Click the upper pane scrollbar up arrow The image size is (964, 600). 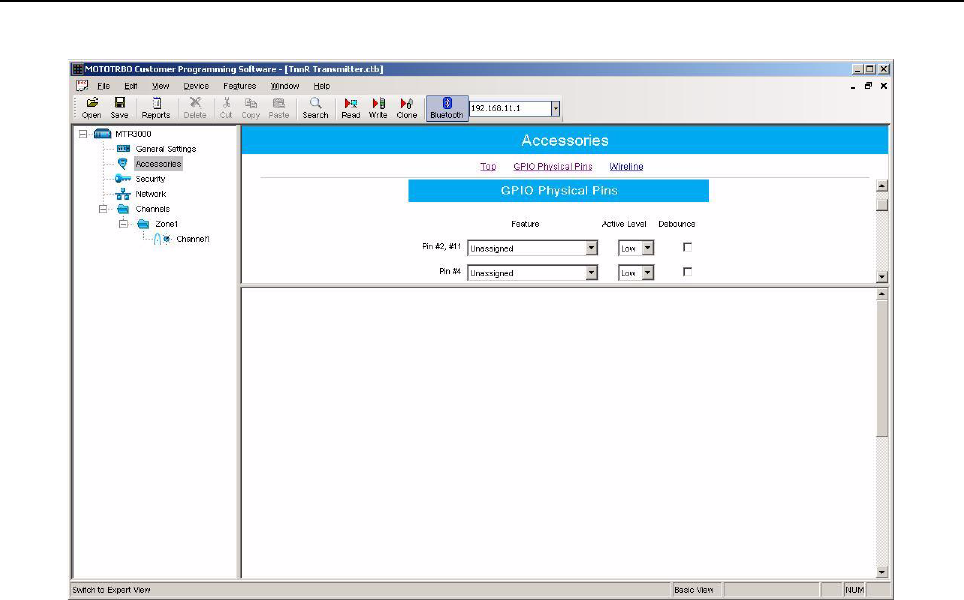coord(882,186)
